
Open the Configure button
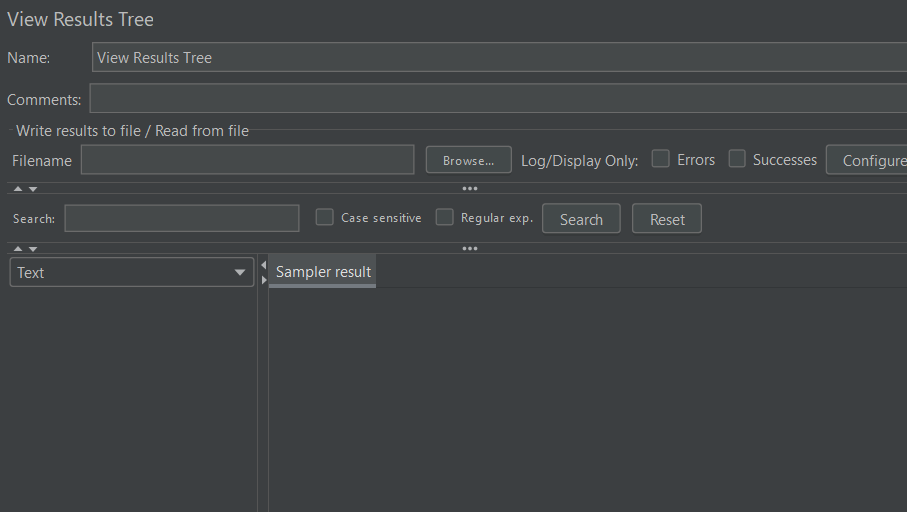[x=867, y=160]
